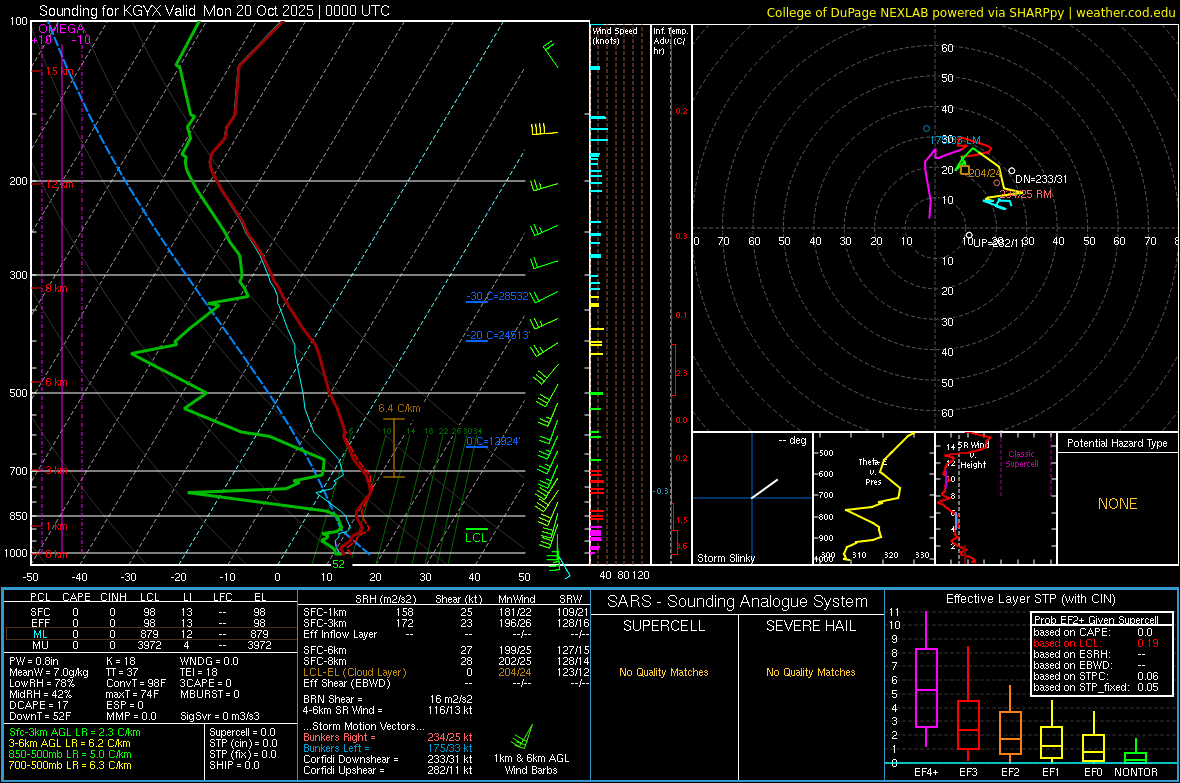Click the Potential Hazard Type heading
The height and width of the screenshot is (783, 1180).
click(1117, 443)
